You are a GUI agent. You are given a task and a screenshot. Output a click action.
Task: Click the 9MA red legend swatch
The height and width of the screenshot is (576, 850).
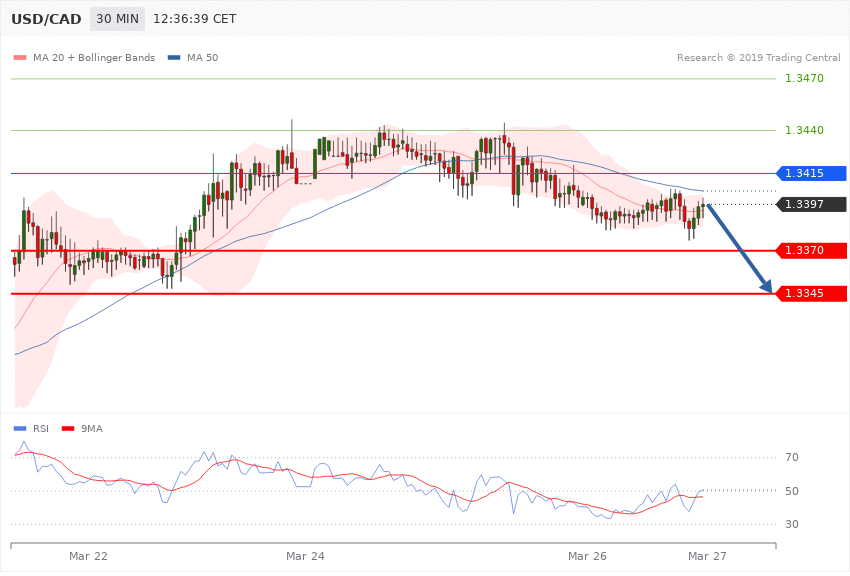(x=68, y=429)
